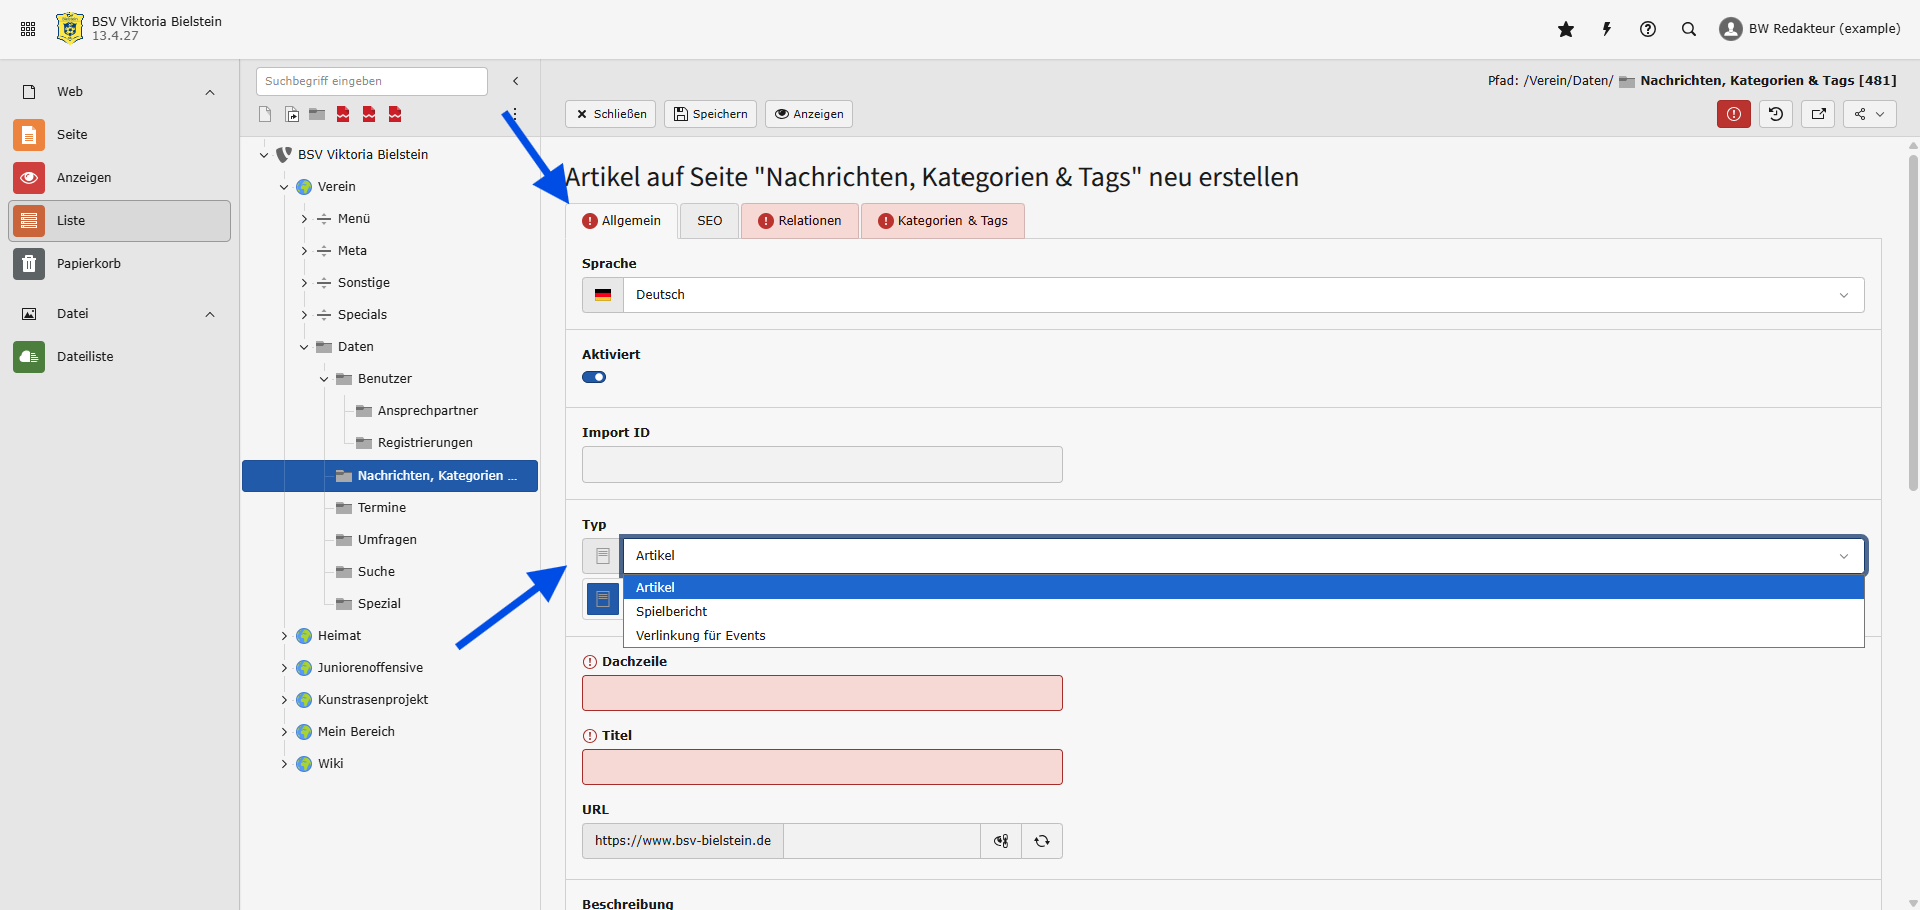1920x910 pixels.
Task: Choose Spielbericht from the Typ list
Action: pos(672,611)
